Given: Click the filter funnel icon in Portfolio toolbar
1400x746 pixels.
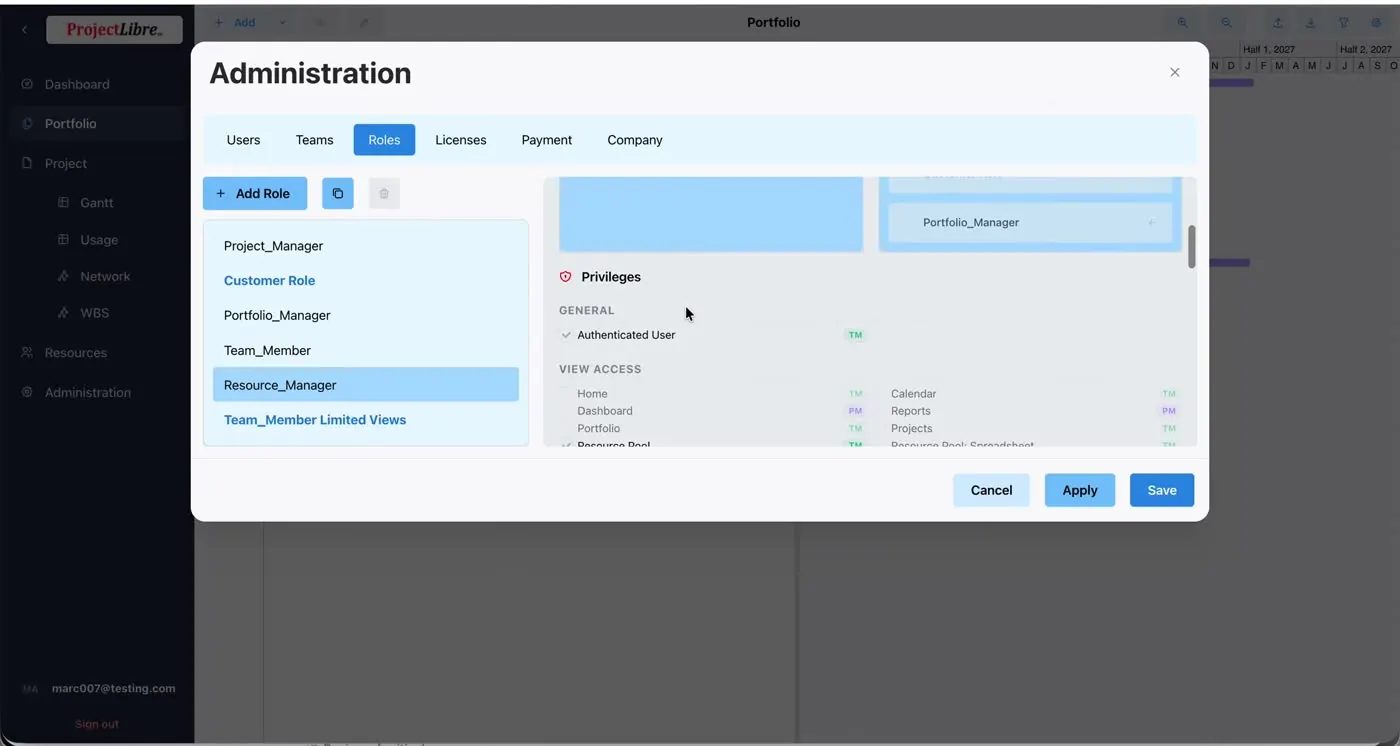Looking at the screenshot, I should pos(1344,22).
